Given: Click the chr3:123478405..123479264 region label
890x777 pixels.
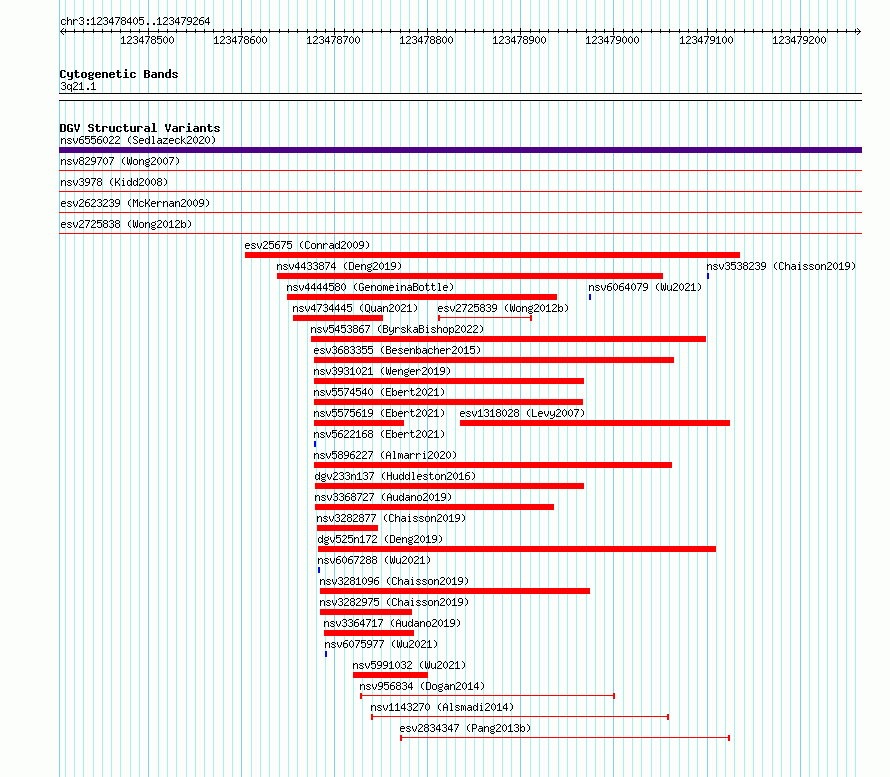Looking at the screenshot, I should coord(135,22).
